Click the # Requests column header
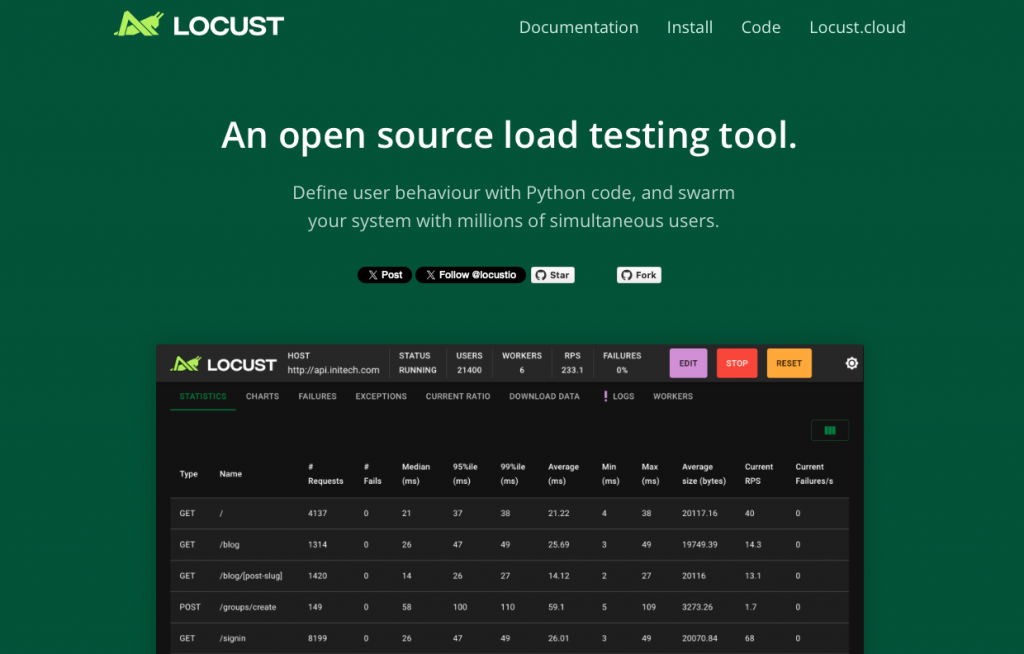 (325, 474)
